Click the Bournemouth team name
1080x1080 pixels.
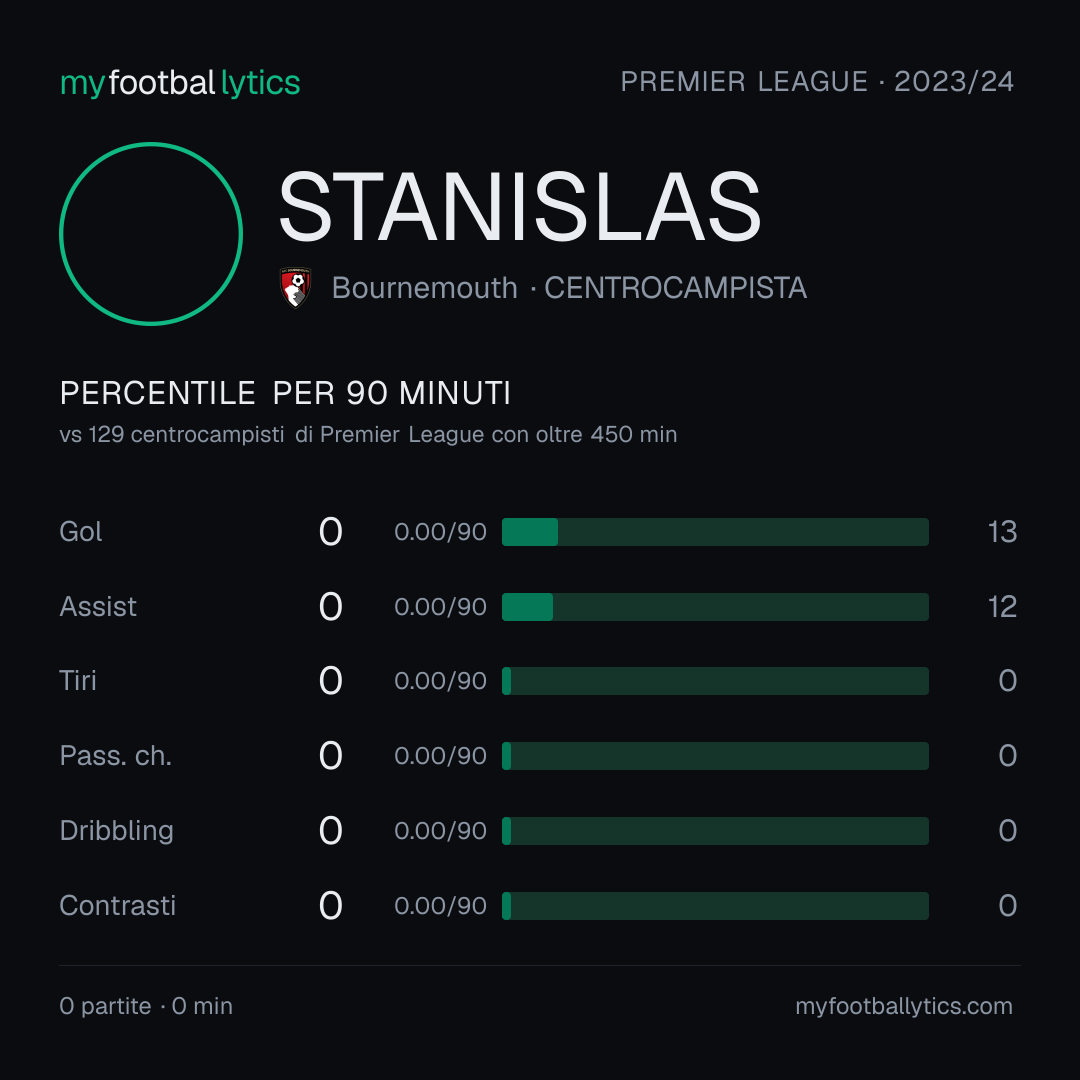[424, 288]
